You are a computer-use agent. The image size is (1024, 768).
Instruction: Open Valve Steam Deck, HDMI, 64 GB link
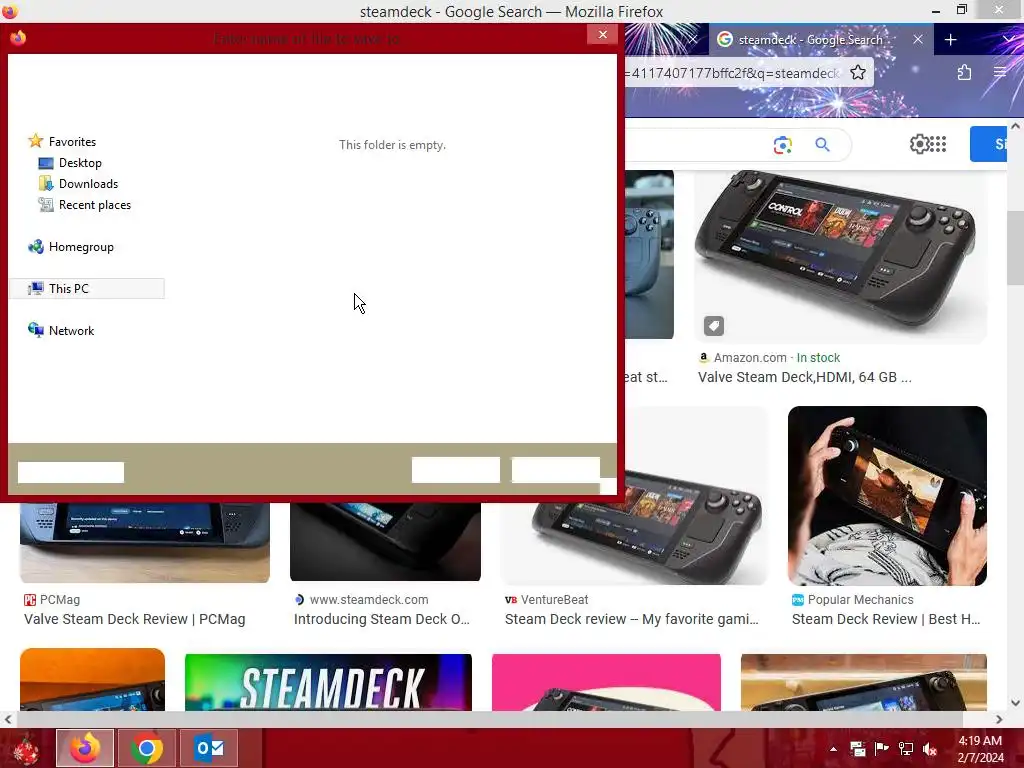(805, 377)
